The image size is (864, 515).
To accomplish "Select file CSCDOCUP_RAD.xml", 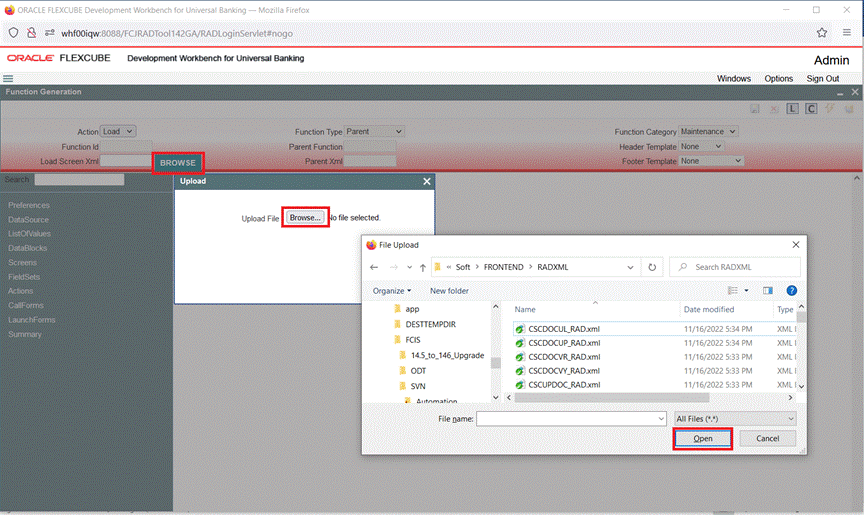I will pyautogui.click(x=564, y=343).
